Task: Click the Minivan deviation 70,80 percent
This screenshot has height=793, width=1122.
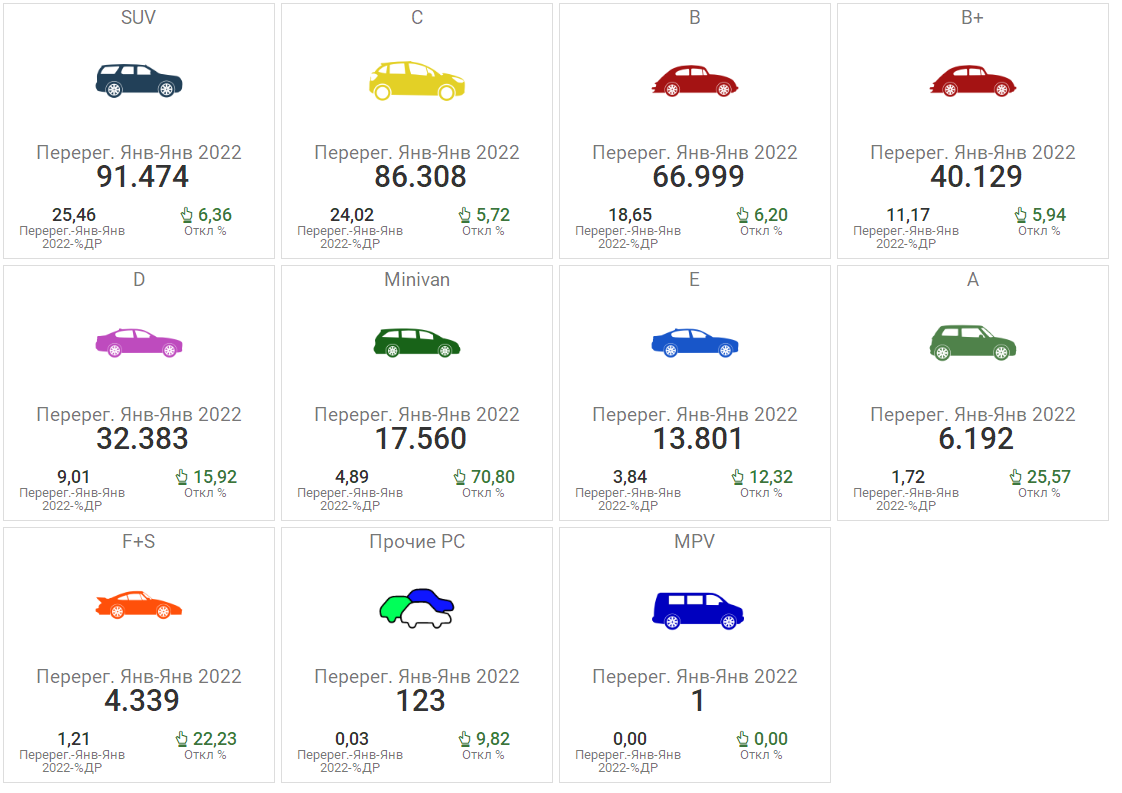Action: (x=493, y=477)
